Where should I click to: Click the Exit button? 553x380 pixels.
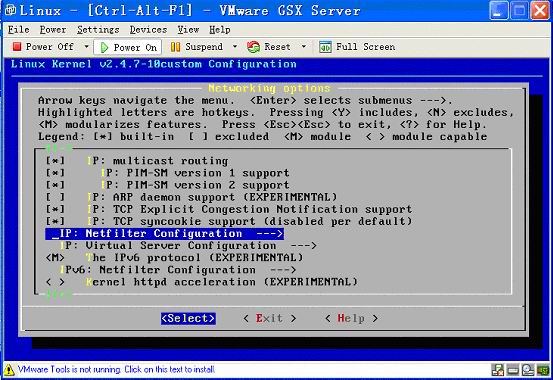click(269, 318)
